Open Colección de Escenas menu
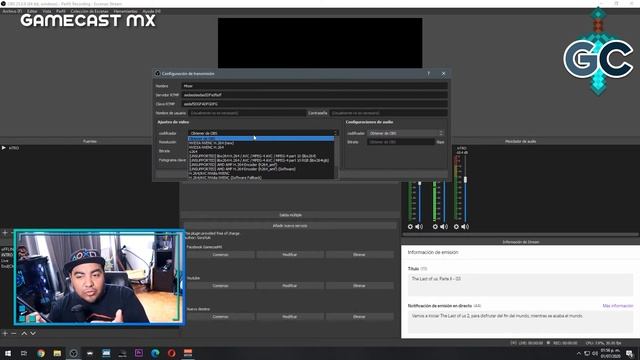This screenshot has width=640, height=360. (x=89, y=11)
